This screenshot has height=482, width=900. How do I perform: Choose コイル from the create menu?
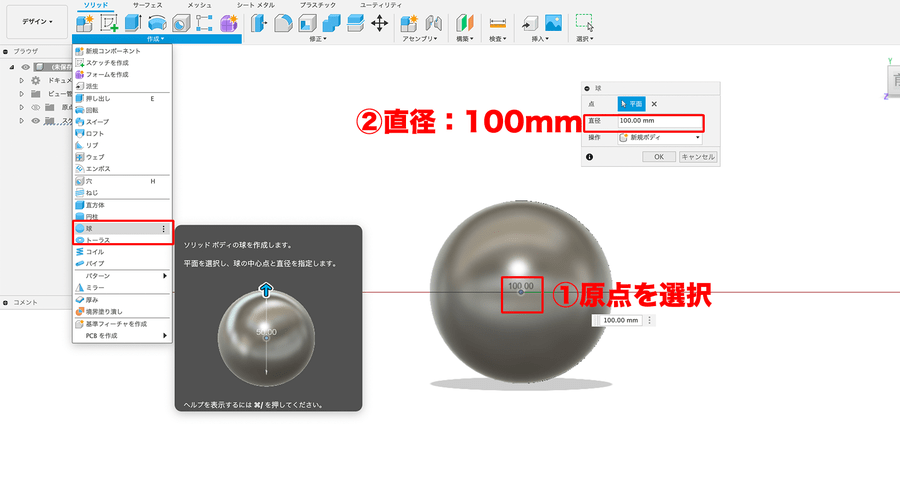click(x=122, y=252)
